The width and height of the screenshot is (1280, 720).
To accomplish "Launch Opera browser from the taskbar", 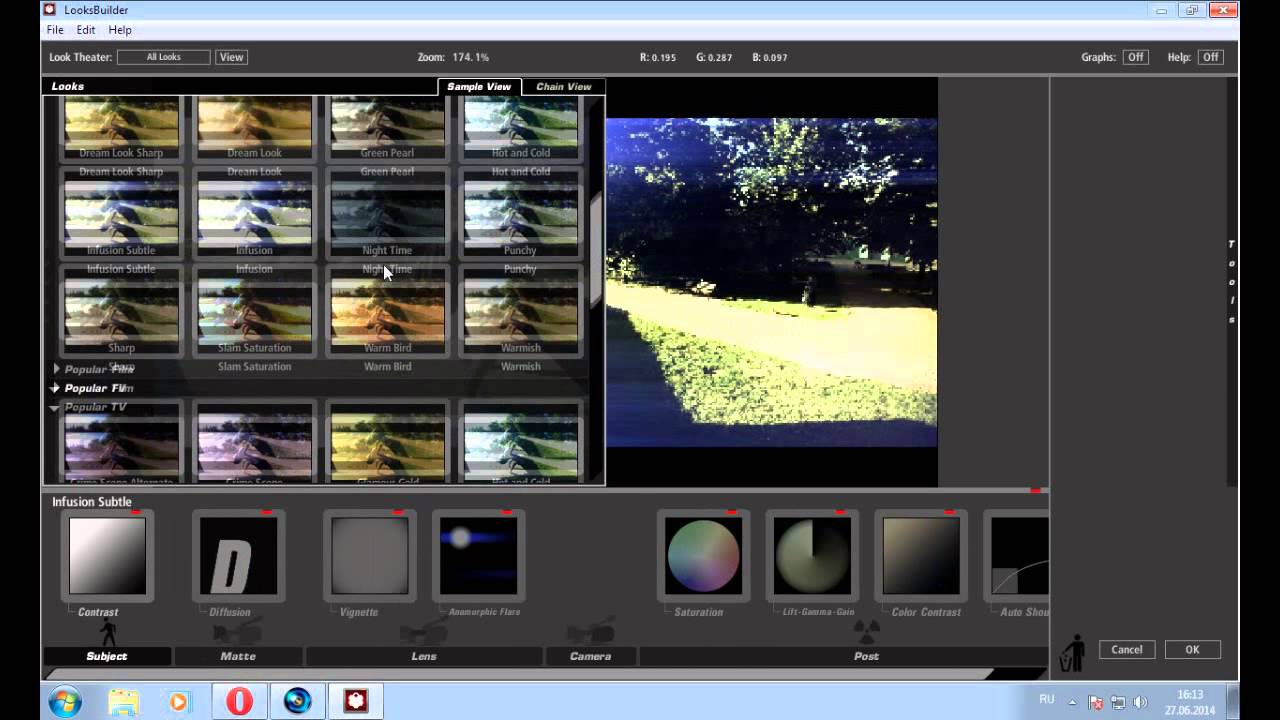I will pos(239,701).
